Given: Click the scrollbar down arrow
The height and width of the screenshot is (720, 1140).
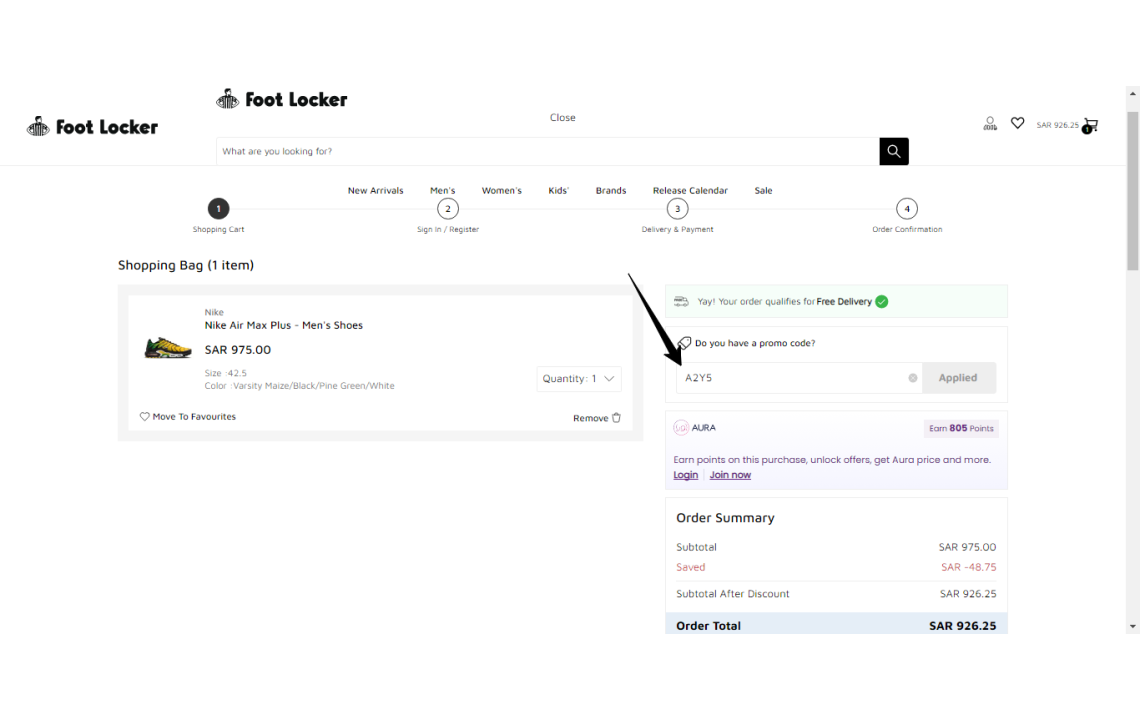Looking at the screenshot, I should click(1133, 626).
